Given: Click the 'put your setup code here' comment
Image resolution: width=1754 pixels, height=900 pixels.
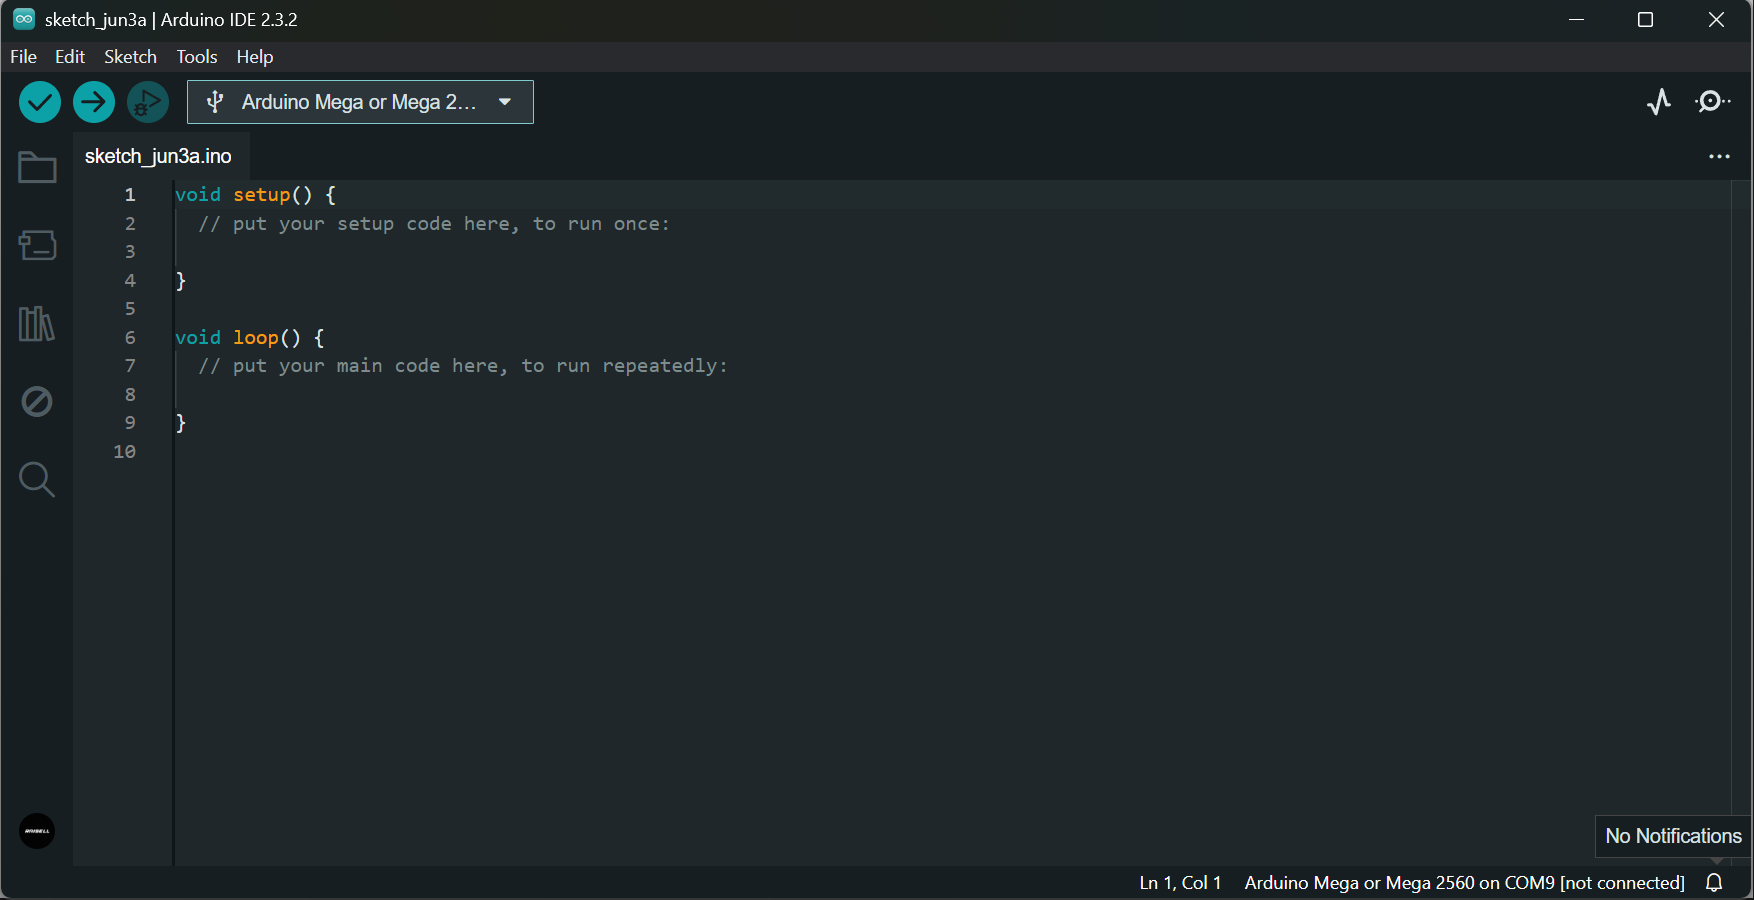Looking at the screenshot, I should (434, 224).
